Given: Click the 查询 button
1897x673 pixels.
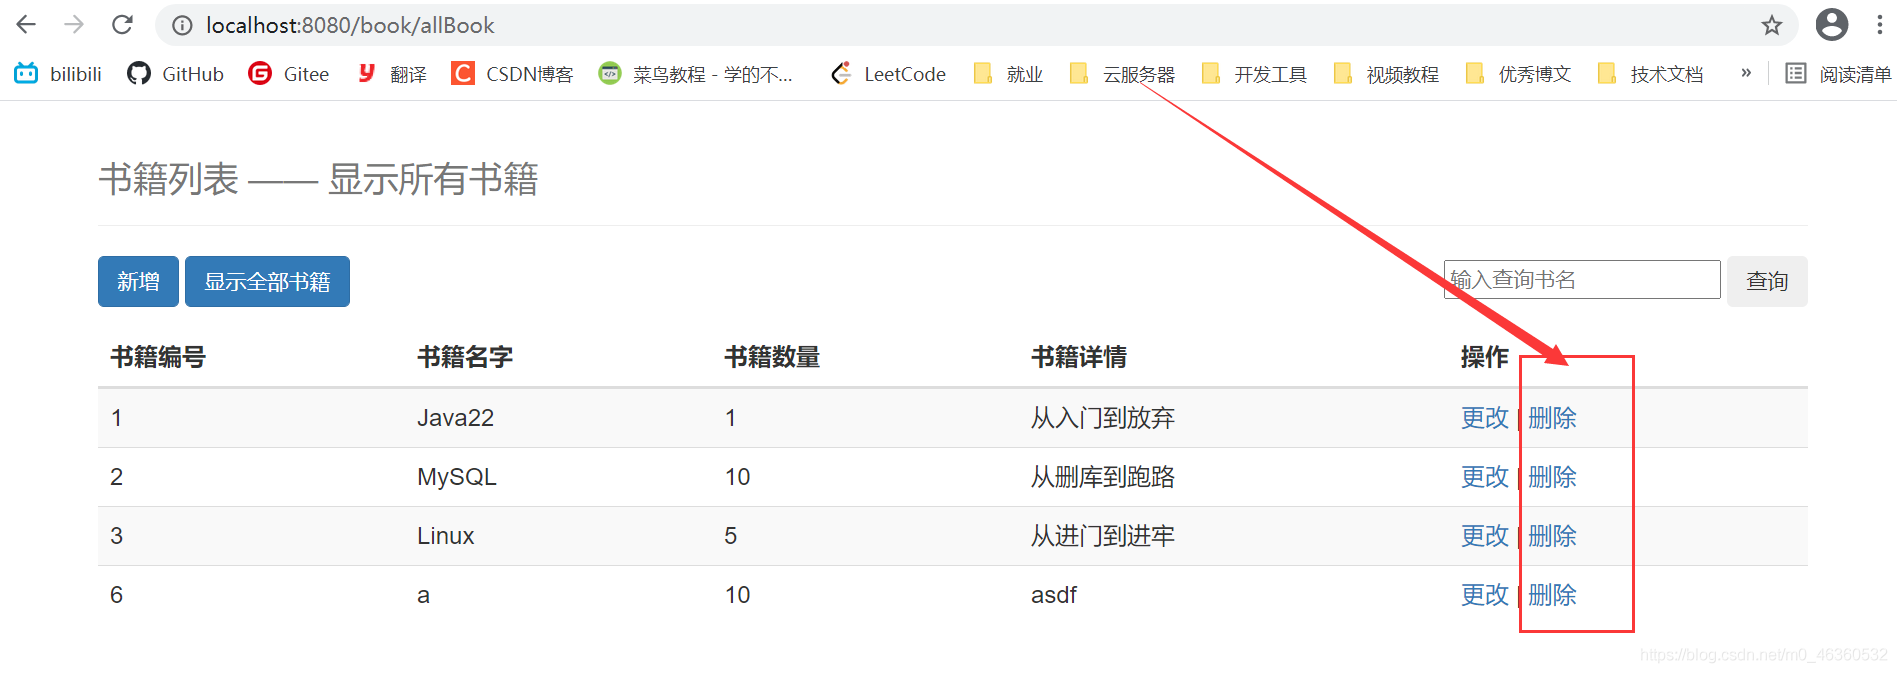Looking at the screenshot, I should (1767, 281).
